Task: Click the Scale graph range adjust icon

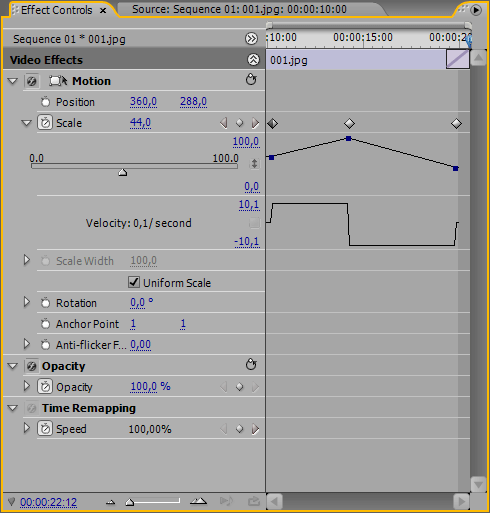Action: (254, 164)
